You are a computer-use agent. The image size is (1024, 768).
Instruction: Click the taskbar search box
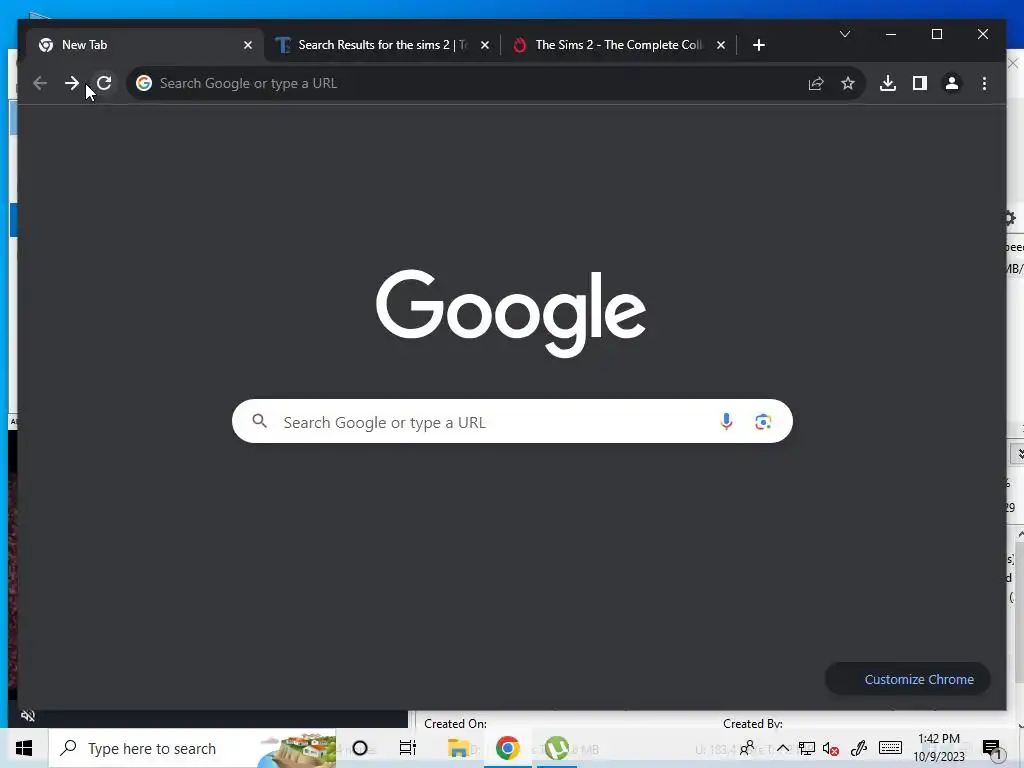coord(193,748)
